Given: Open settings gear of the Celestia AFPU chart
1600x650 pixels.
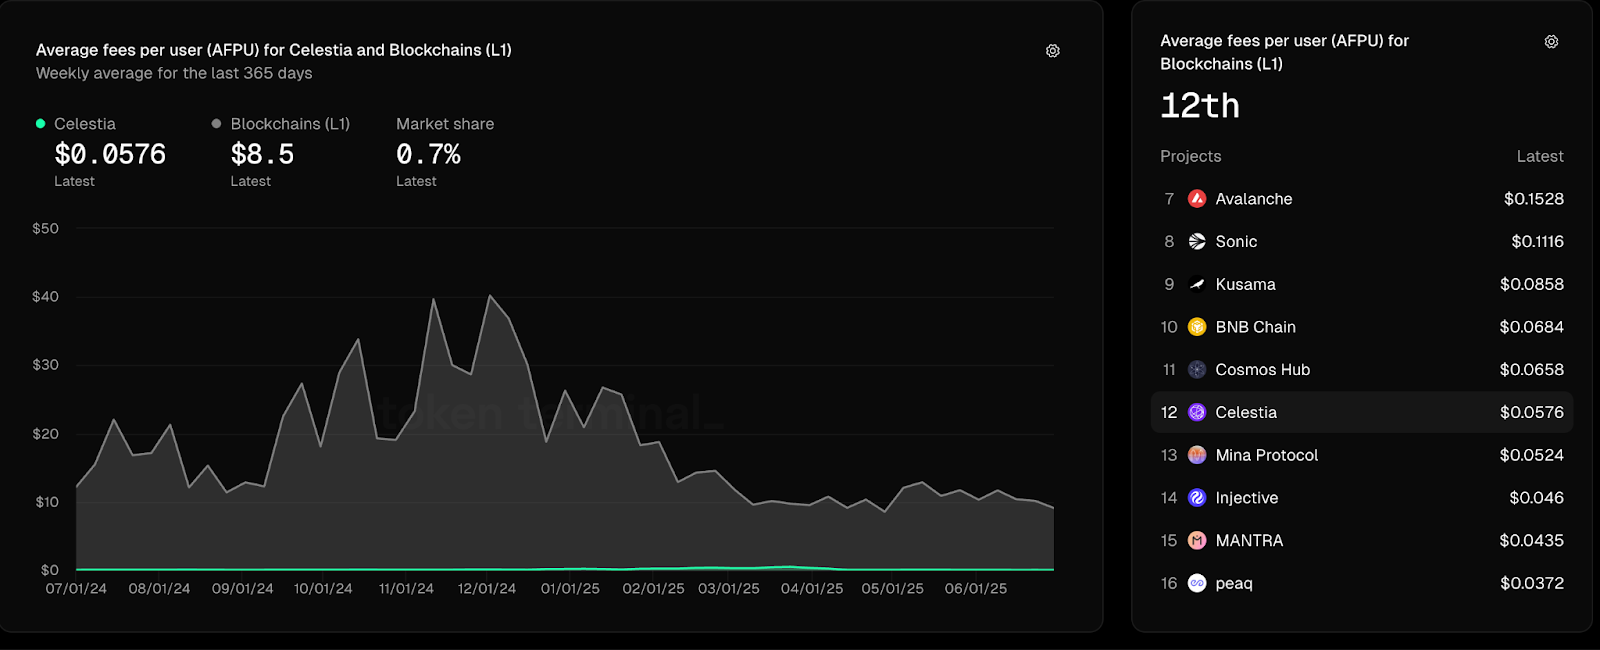Looking at the screenshot, I should click(1053, 51).
